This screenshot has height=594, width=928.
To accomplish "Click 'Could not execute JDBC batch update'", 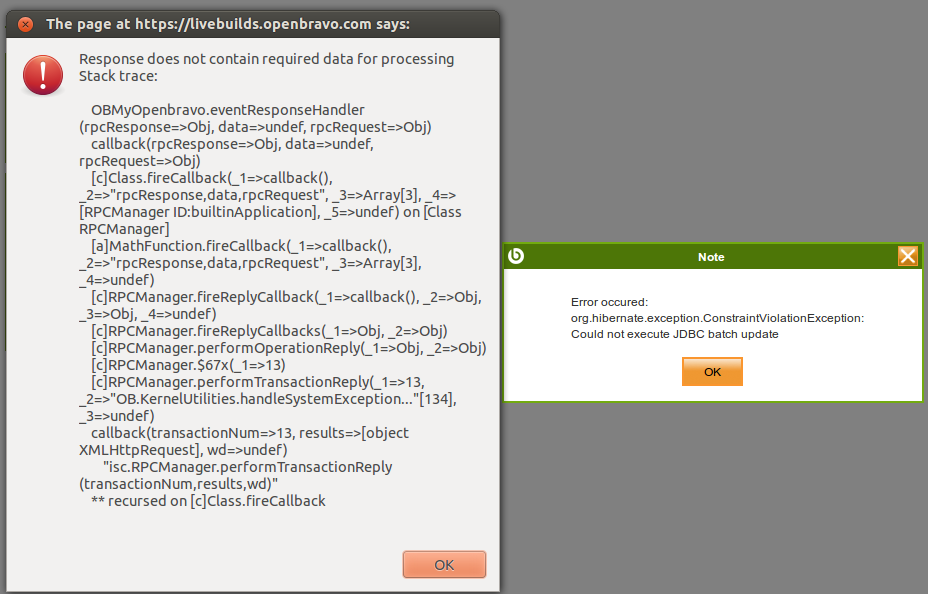I will pyautogui.click(x=675, y=334).
